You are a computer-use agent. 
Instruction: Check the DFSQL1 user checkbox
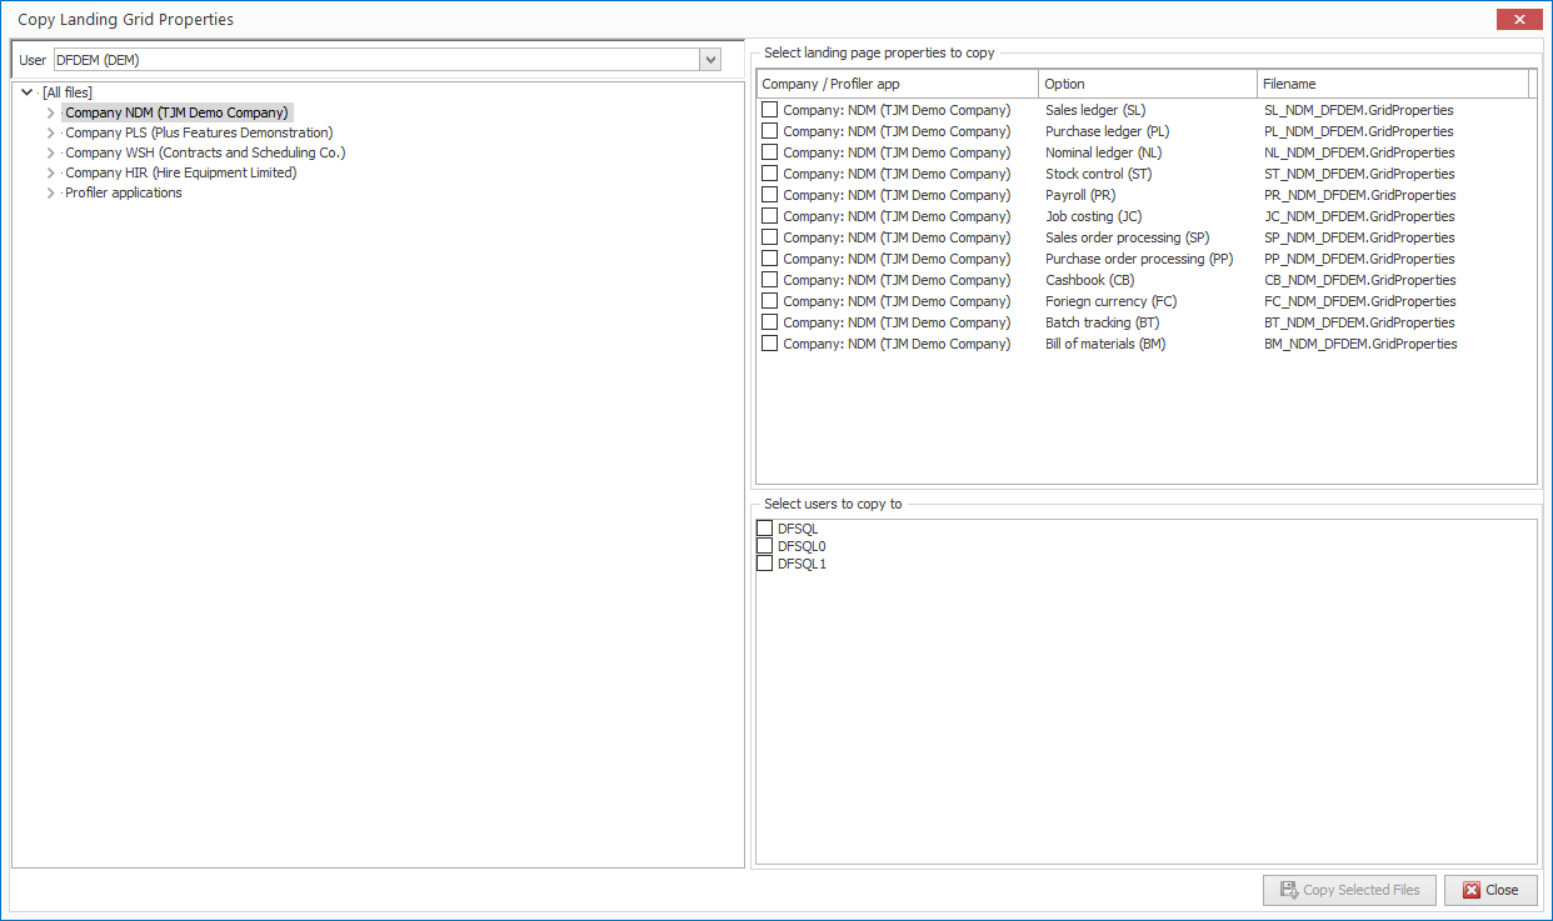[765, 564]
